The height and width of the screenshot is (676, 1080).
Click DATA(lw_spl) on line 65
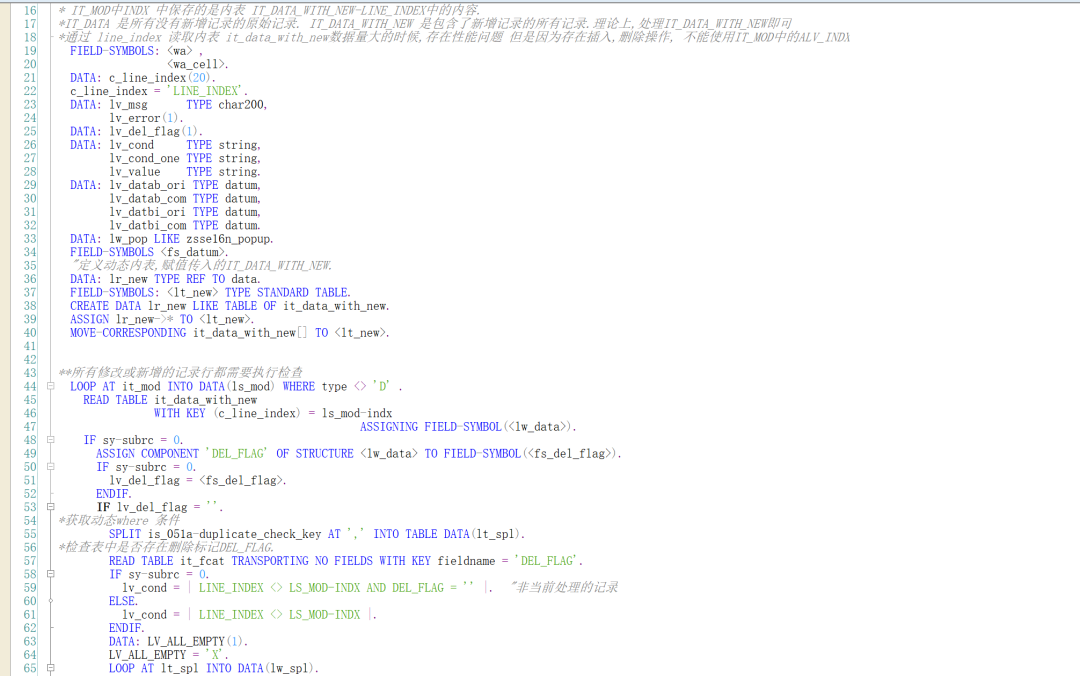[276, 669]
